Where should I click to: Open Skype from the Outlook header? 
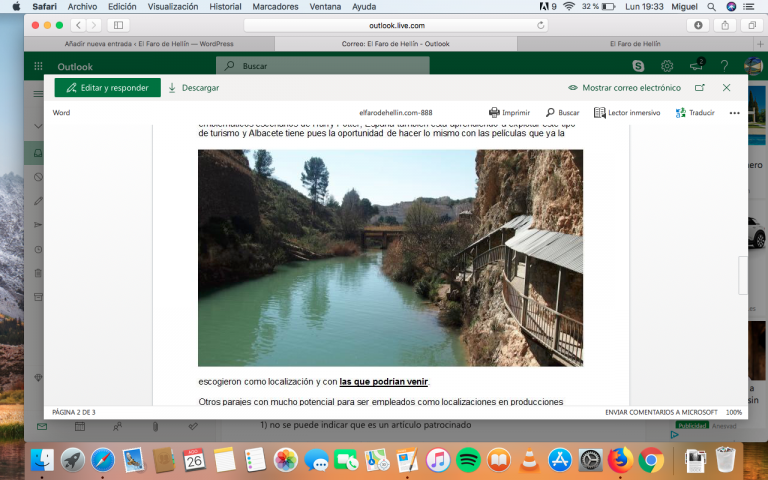(638, 66)
